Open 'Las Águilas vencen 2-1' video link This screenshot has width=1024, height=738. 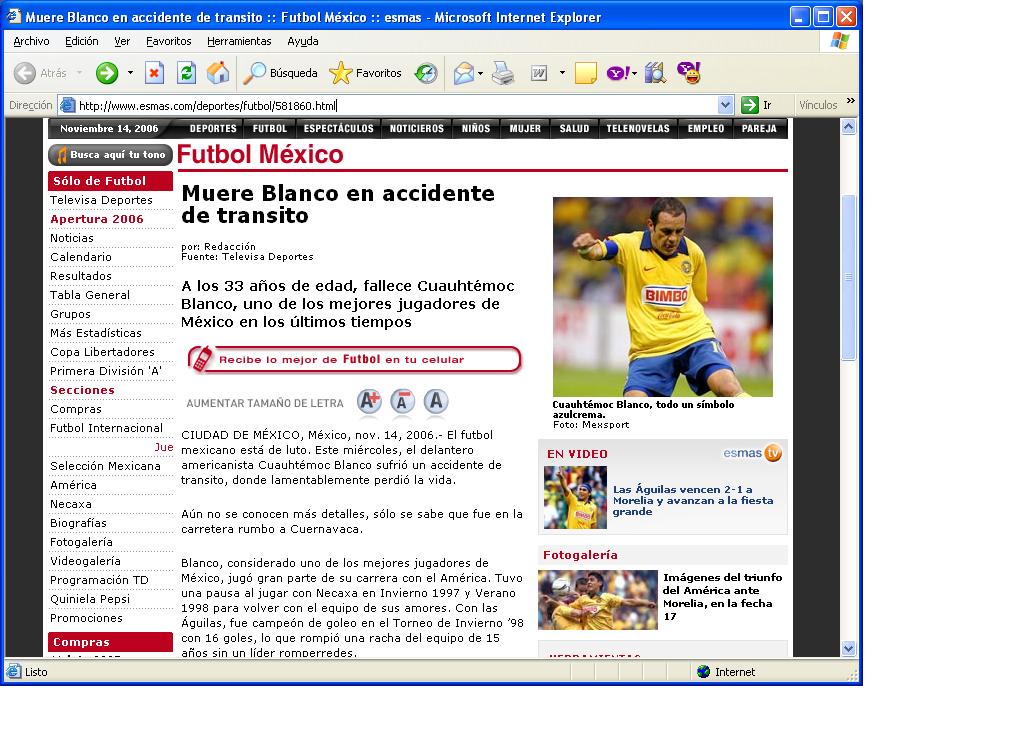click(693, 500)
